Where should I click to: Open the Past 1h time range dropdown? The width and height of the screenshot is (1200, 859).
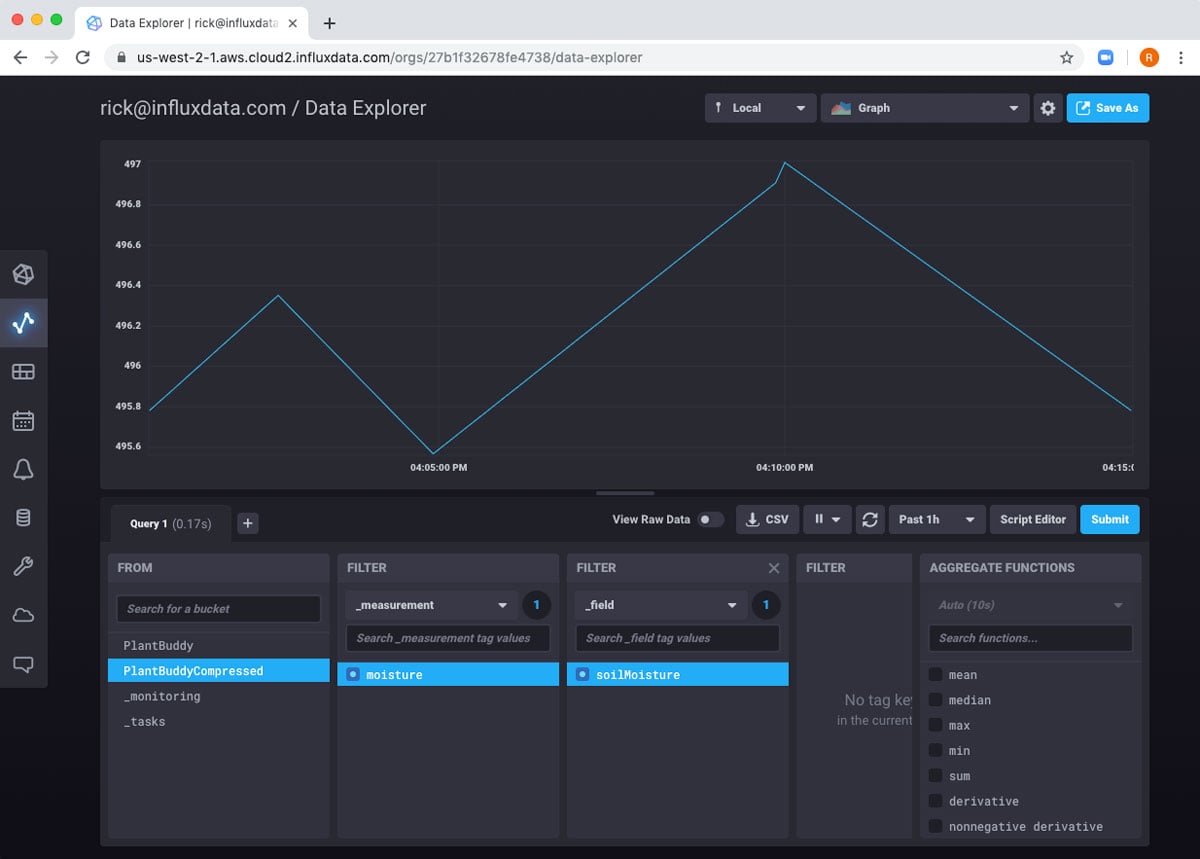[936, 520]
